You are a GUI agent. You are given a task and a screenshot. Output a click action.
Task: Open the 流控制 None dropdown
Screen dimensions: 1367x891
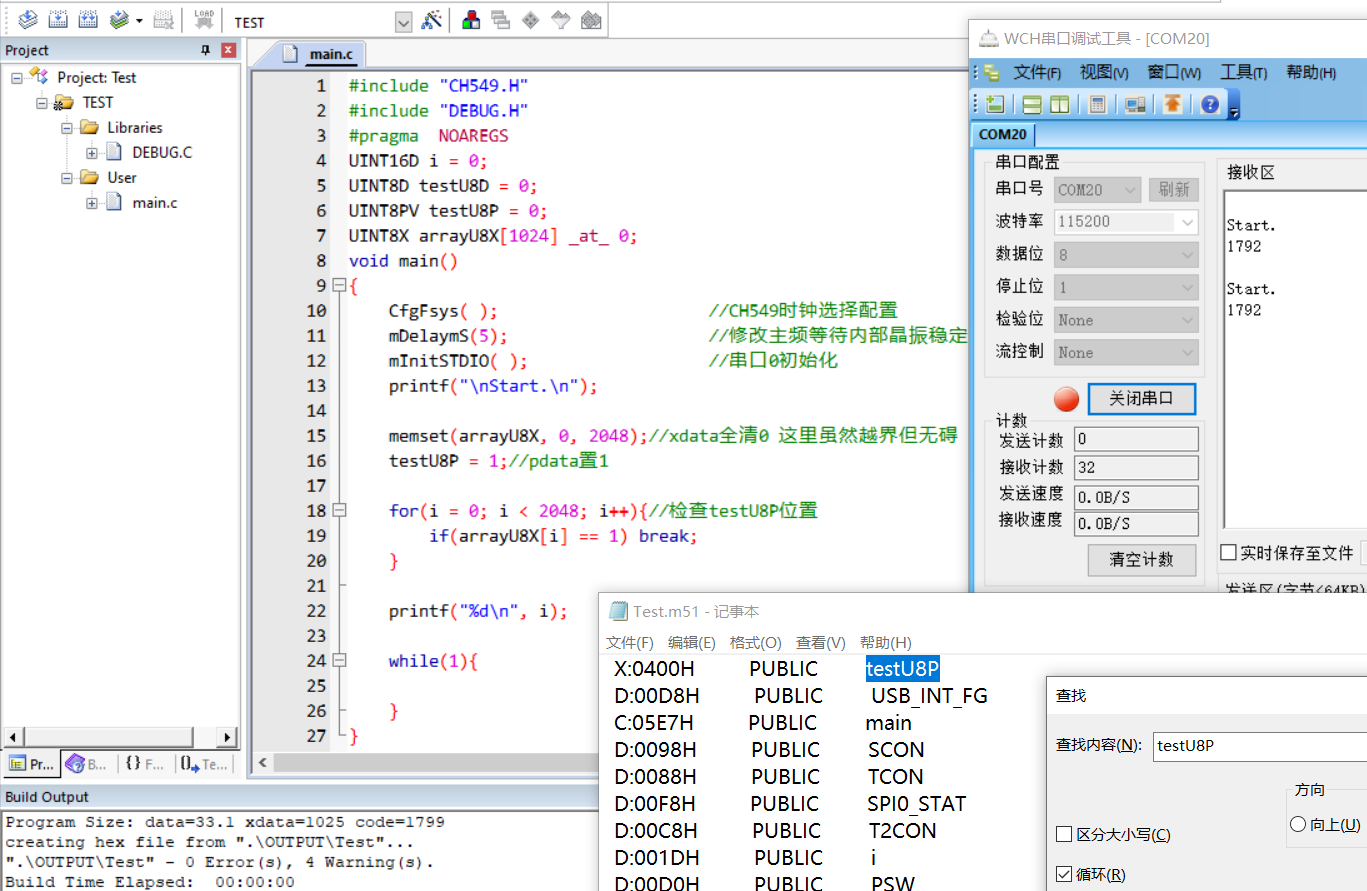click(x=1126, y=352)
